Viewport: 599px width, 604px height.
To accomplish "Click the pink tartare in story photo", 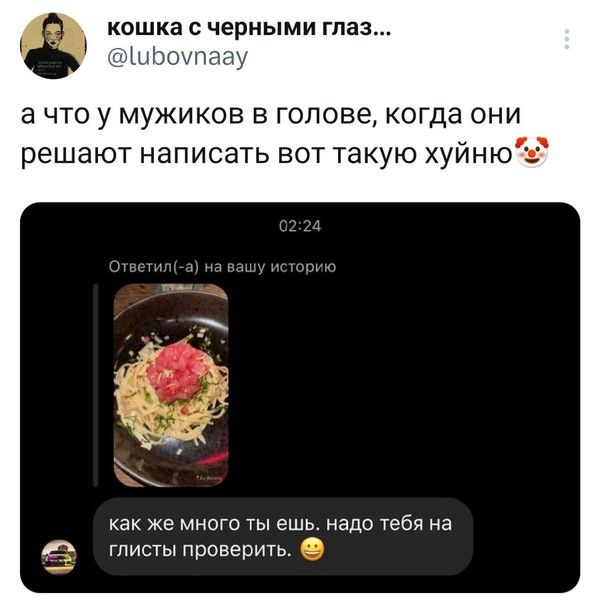I will [176, 372].
